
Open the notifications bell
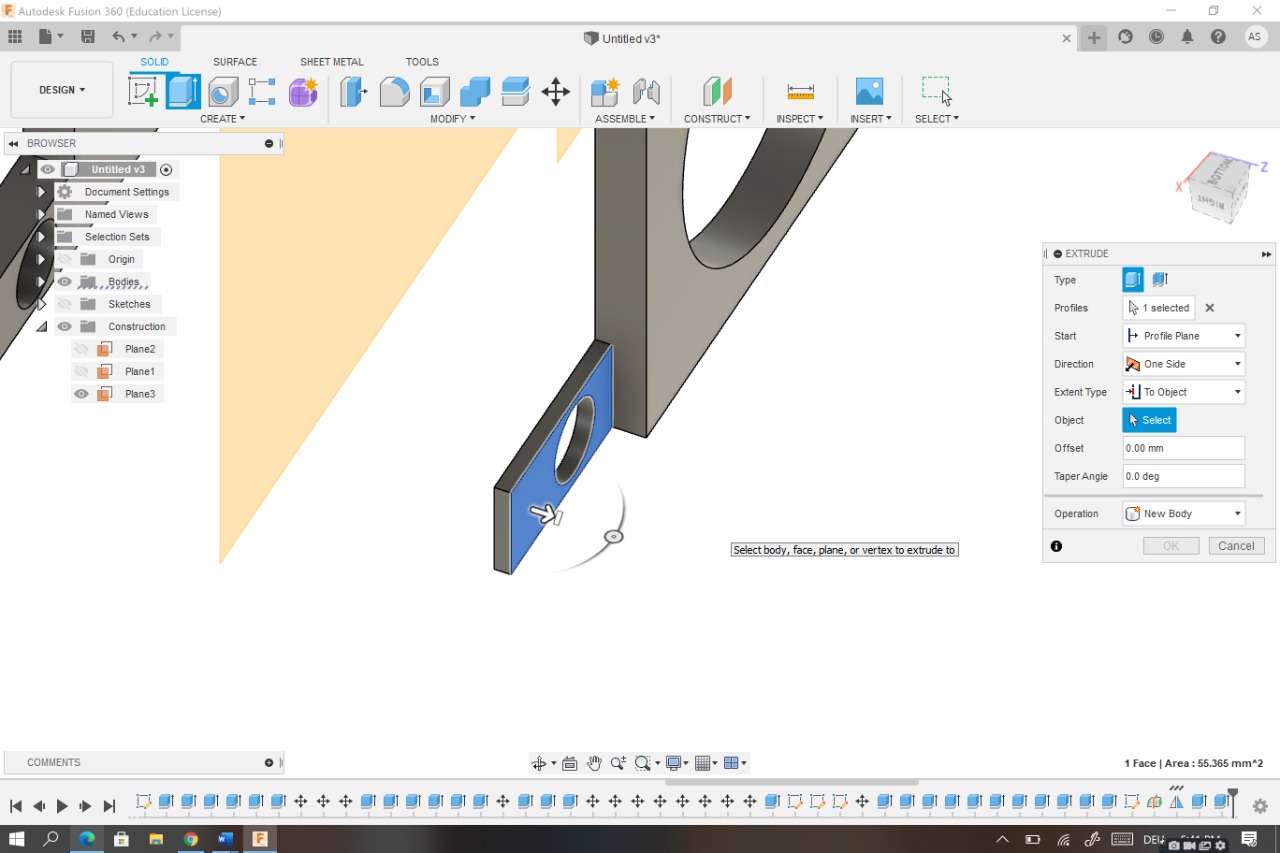(1187, 37)
